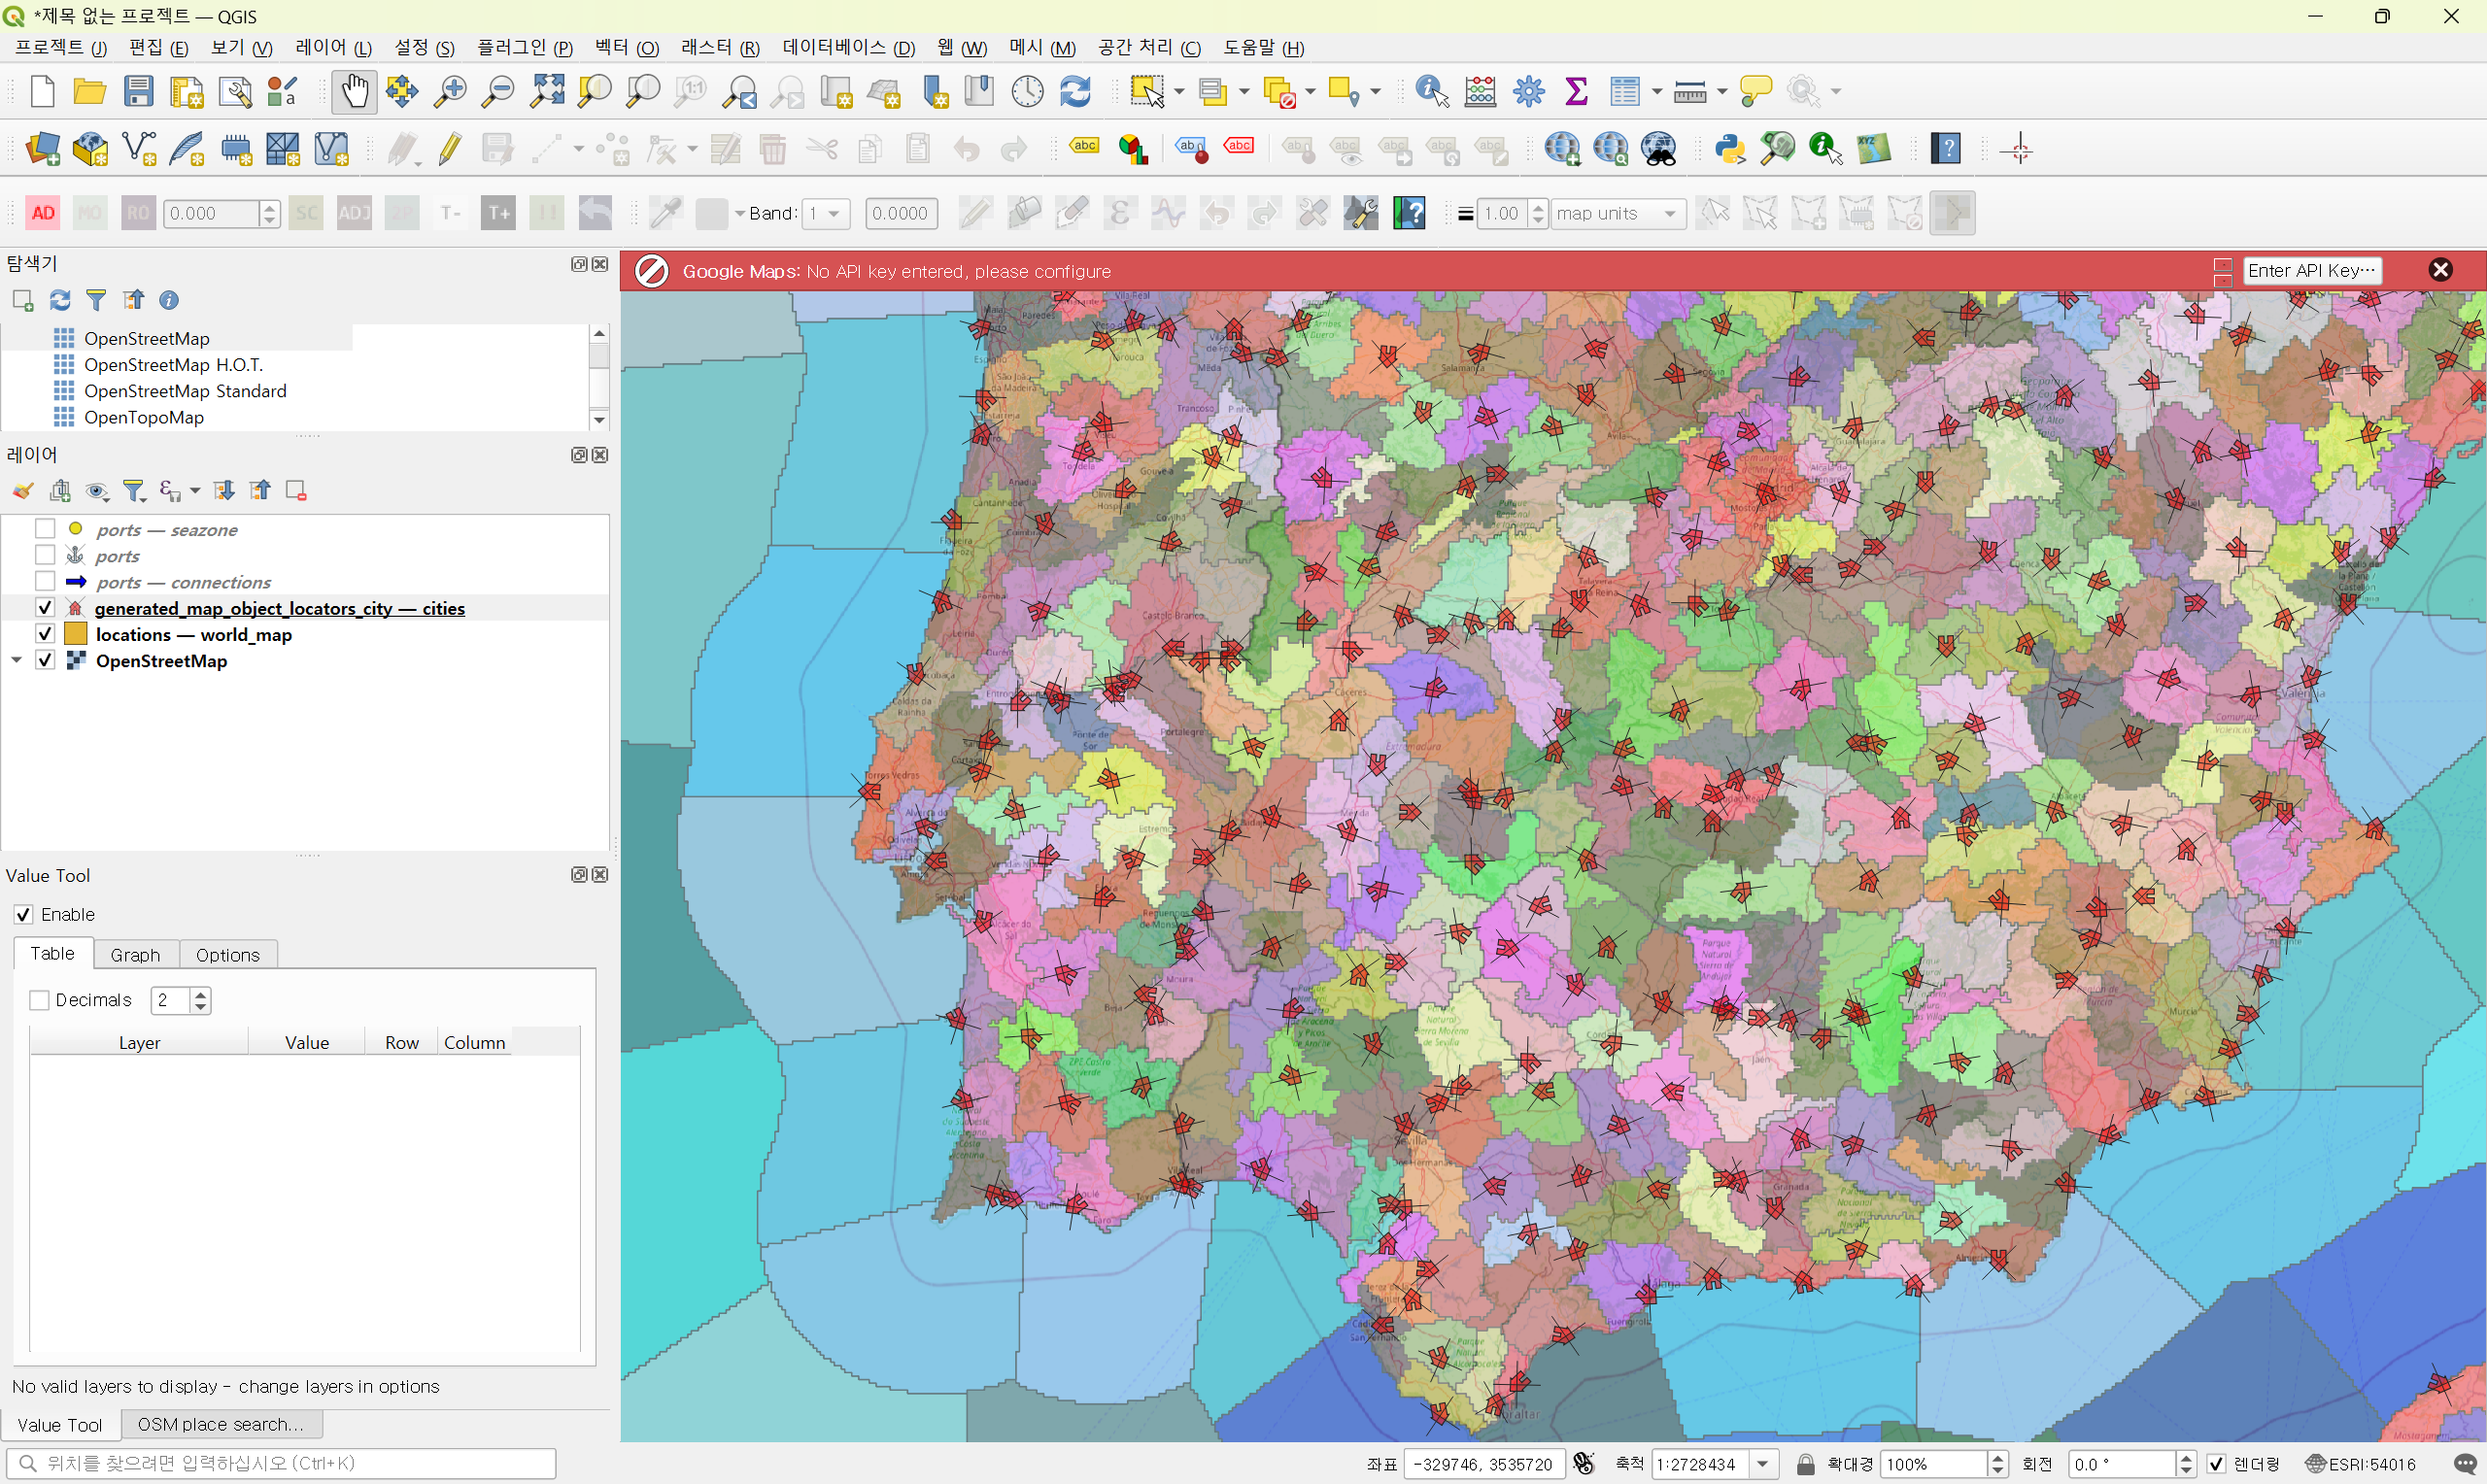Click the ESRI:54016 CRS button
This screenshot has width=2487, height=1484.
[2360, 1464]
